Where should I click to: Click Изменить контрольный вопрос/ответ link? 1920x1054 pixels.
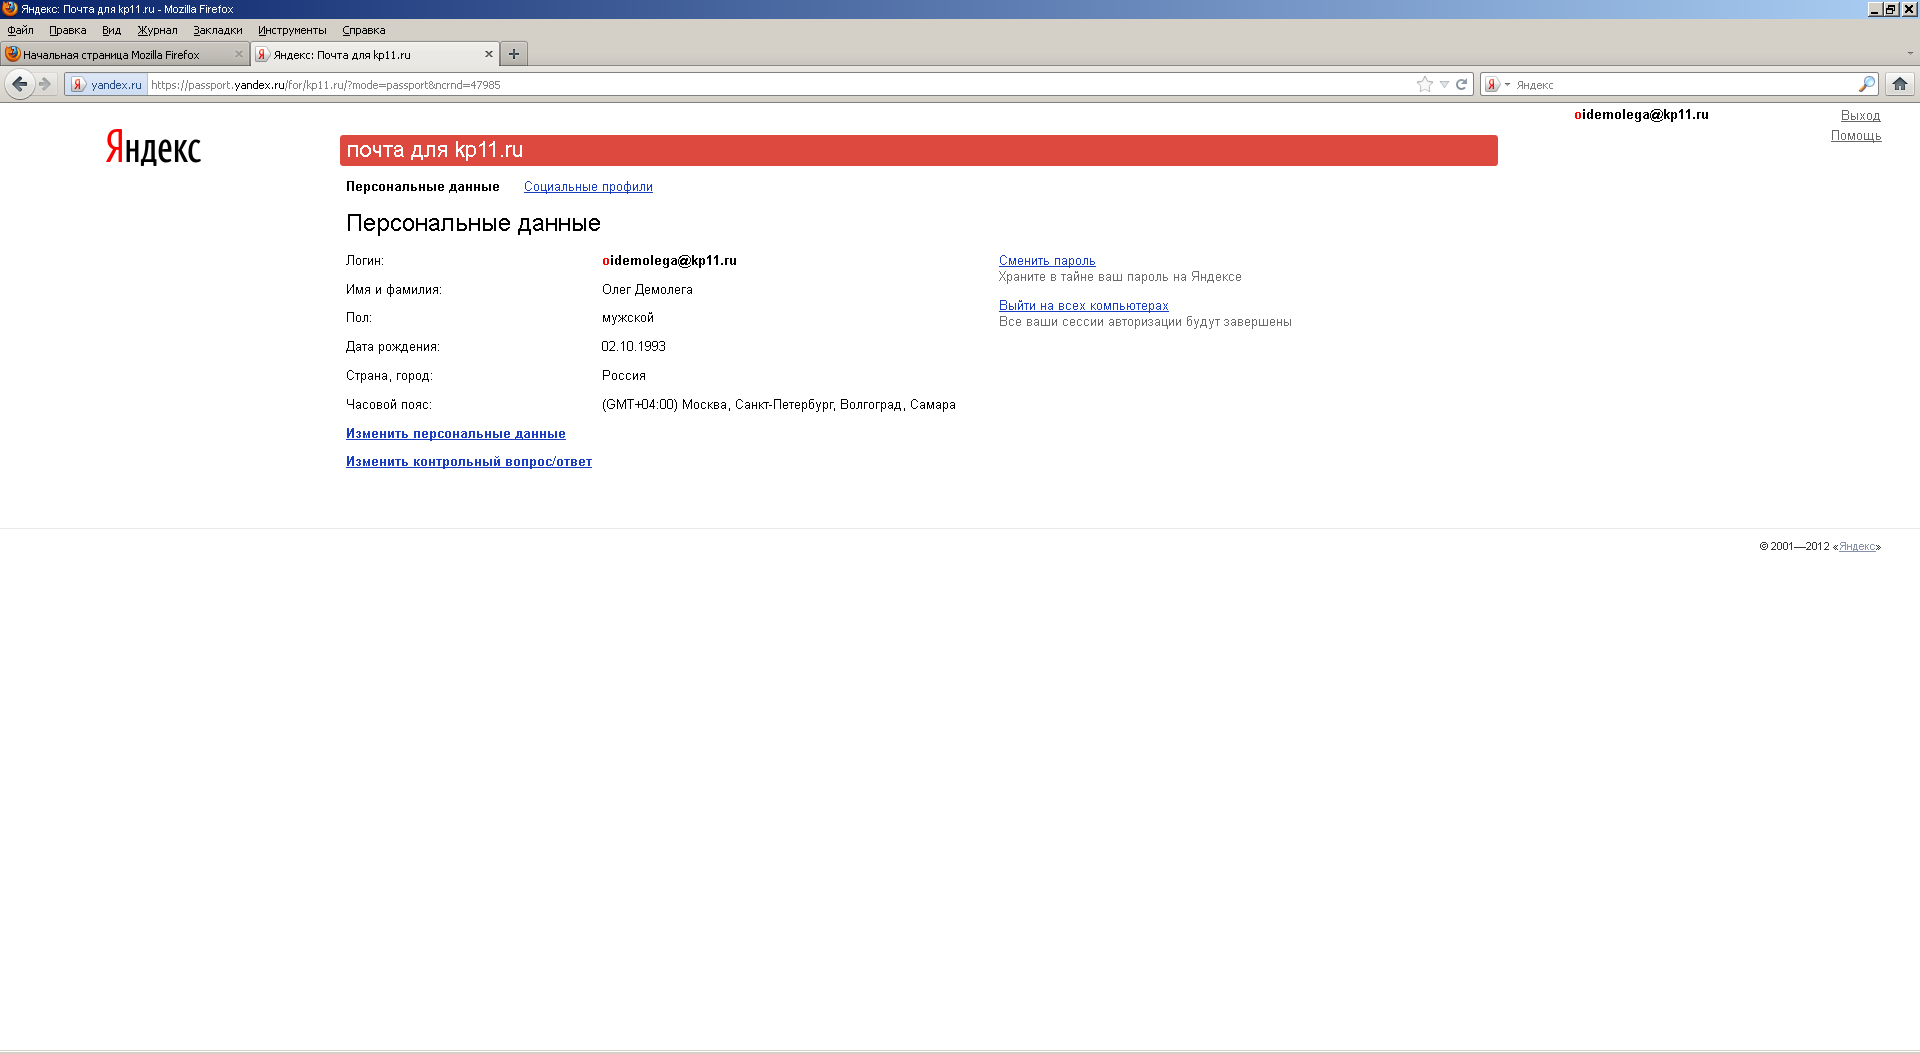pyautogui.click(x=469, y=462)
